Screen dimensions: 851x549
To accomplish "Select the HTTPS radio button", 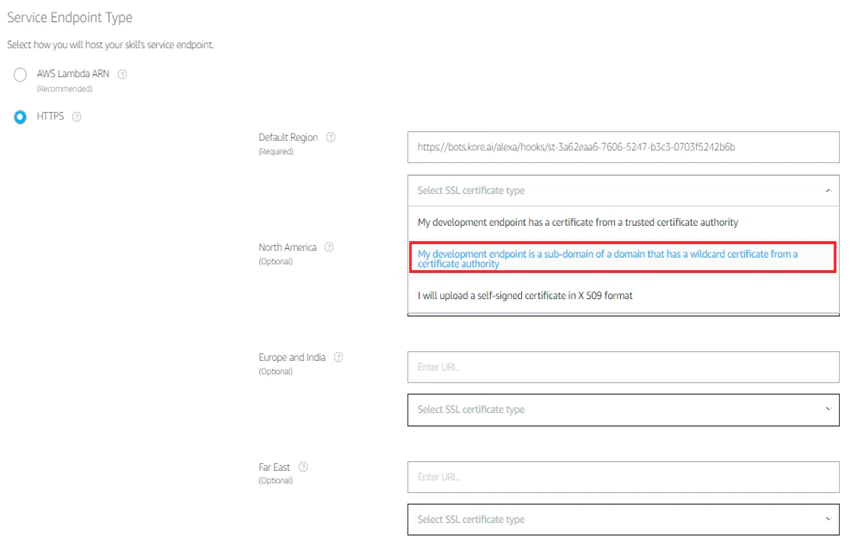I will pyautogui.click(x=20, y=117).
